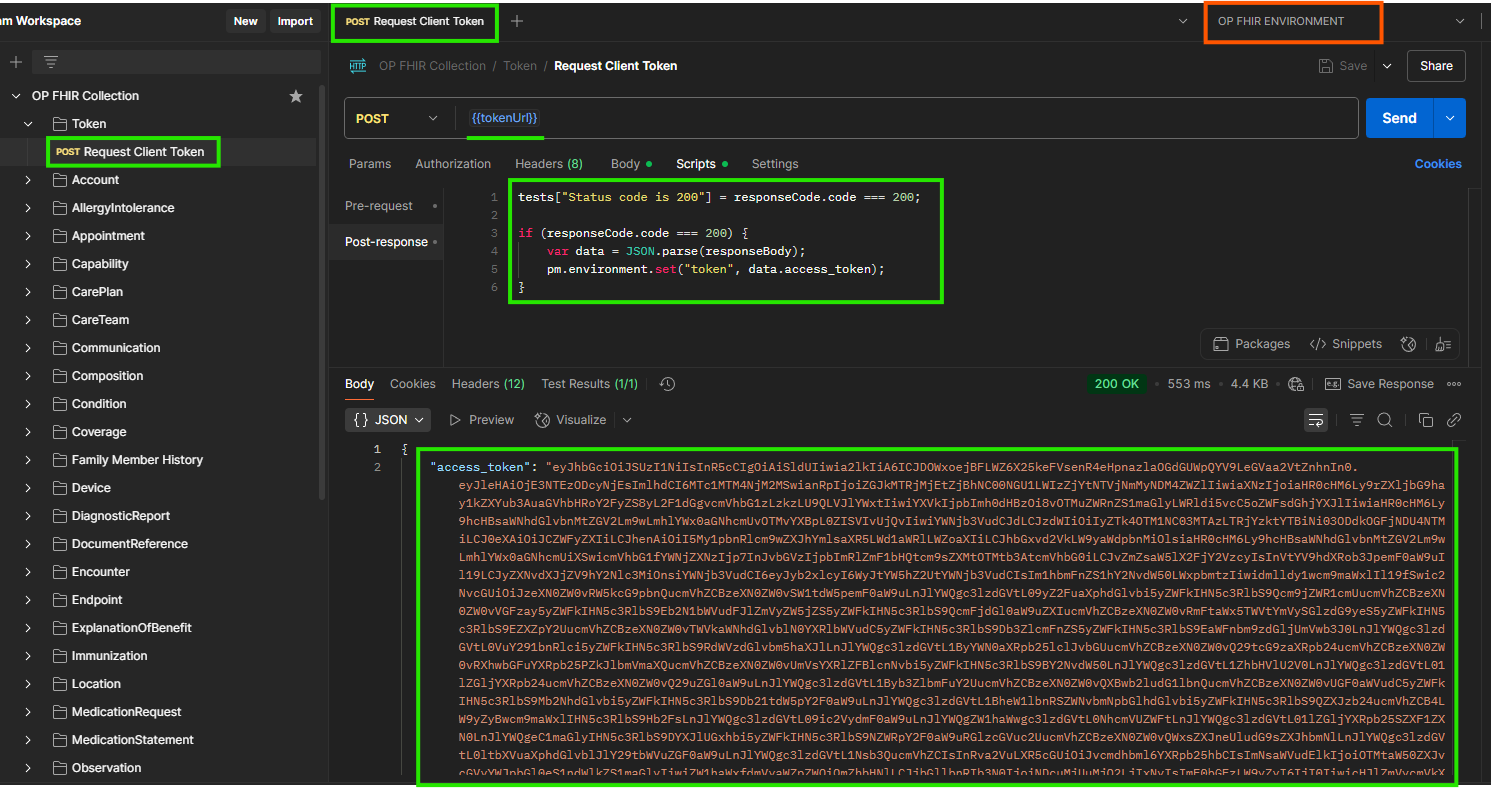Image resolution: width=1491 pixels, height=788 pixels.
Task: Open the Cookies link
Action: point(1438,164)
